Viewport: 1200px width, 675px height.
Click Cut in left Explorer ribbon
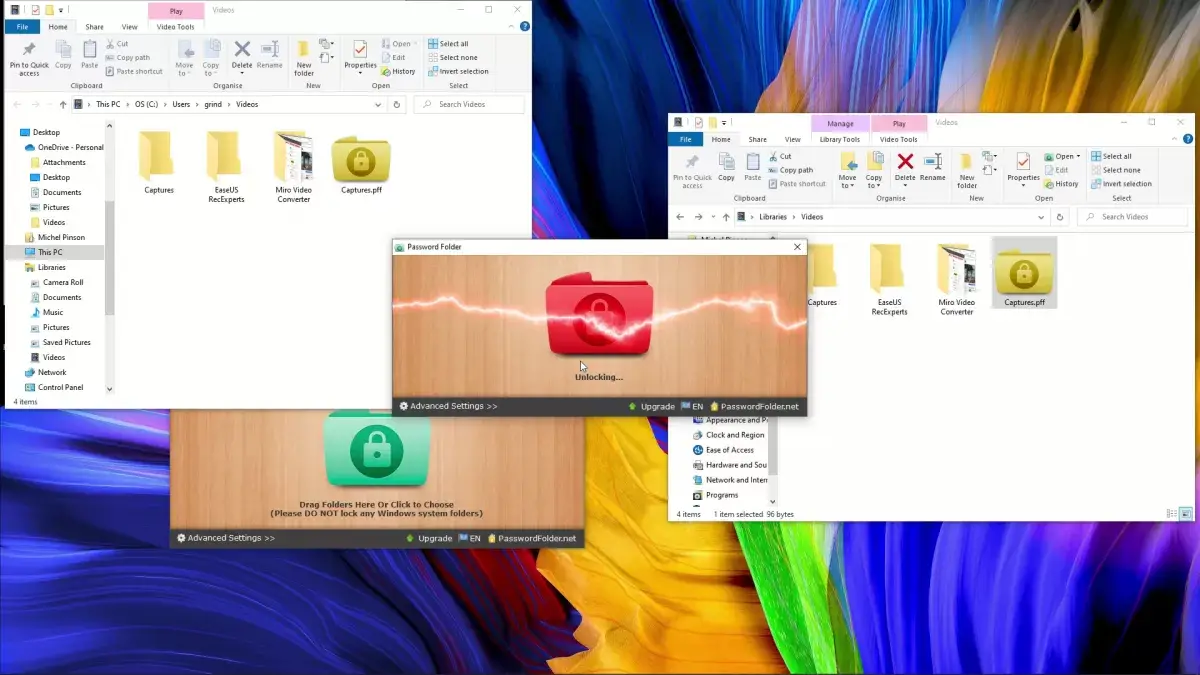(116, 44)
